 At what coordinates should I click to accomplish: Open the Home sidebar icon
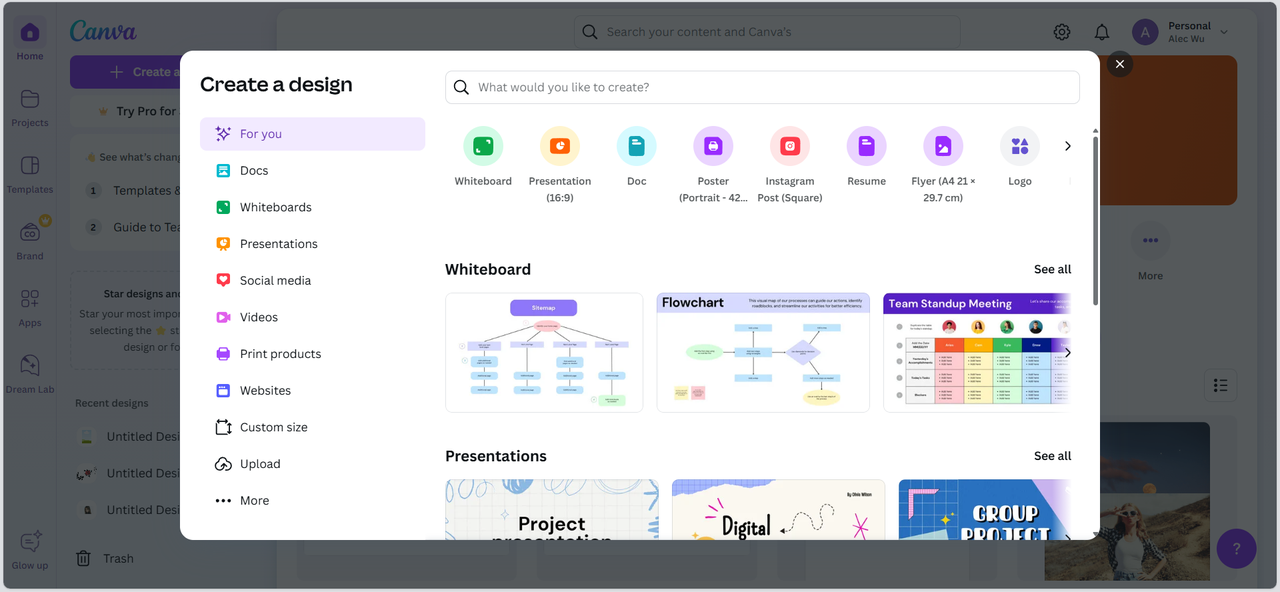coord(30,41)
